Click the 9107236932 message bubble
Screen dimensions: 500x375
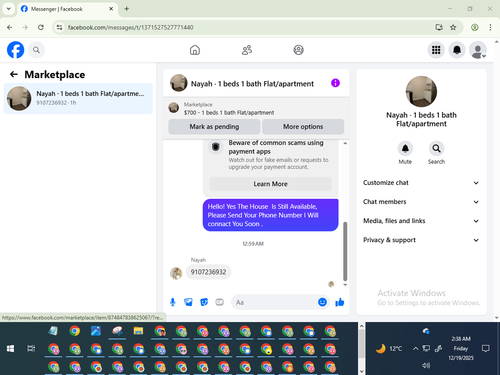point(208,272)
